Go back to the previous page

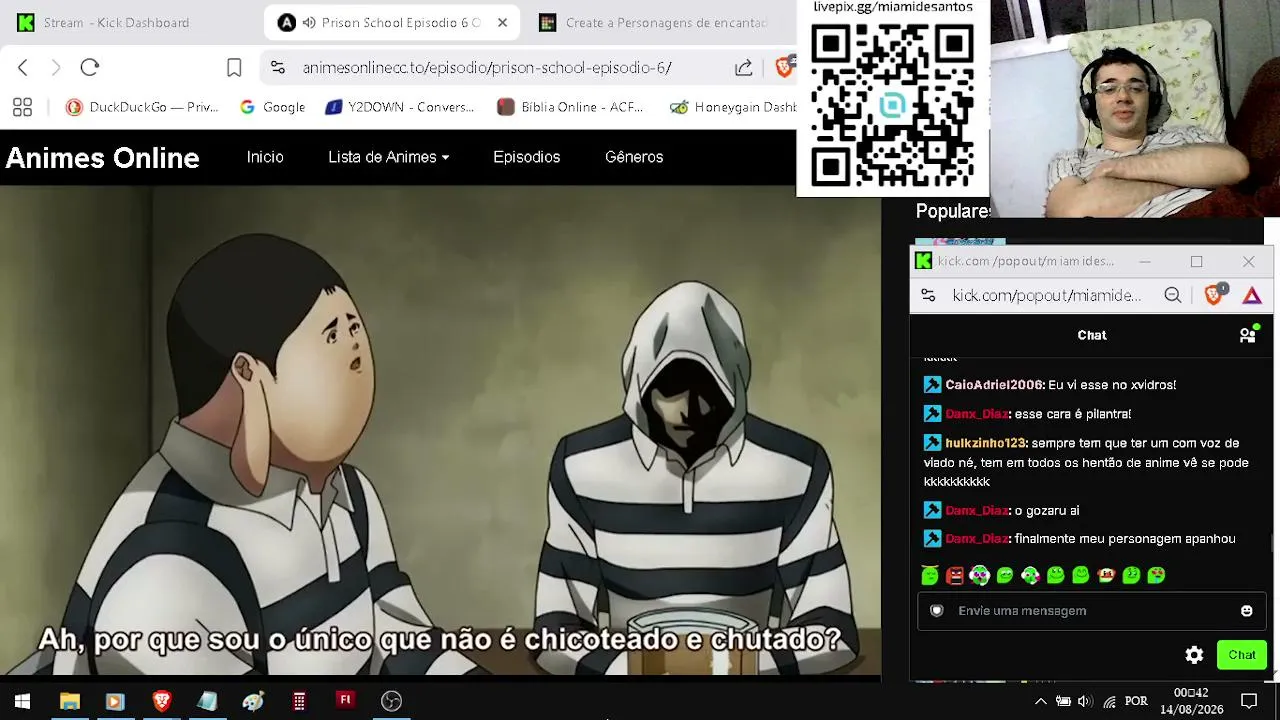pos(23,67)
